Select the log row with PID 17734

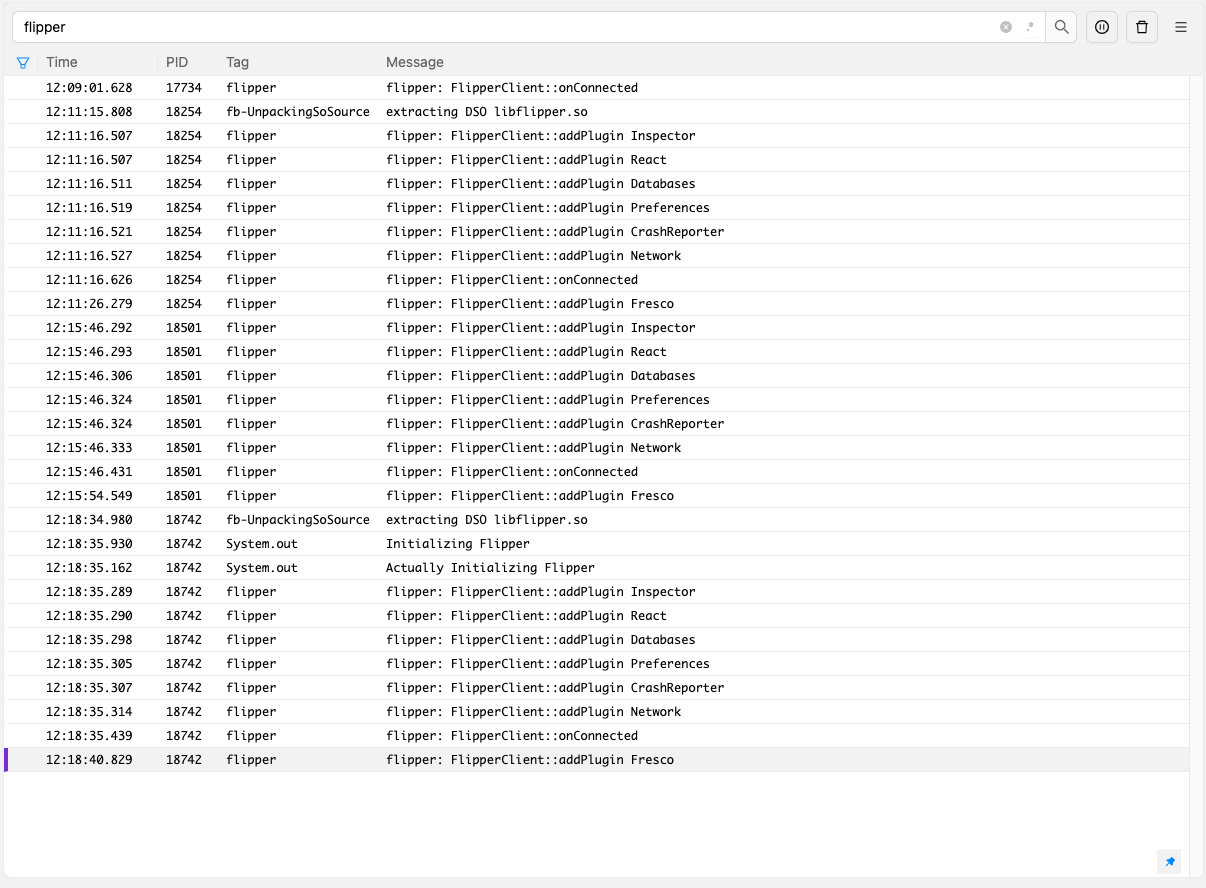tap(500, 87)
